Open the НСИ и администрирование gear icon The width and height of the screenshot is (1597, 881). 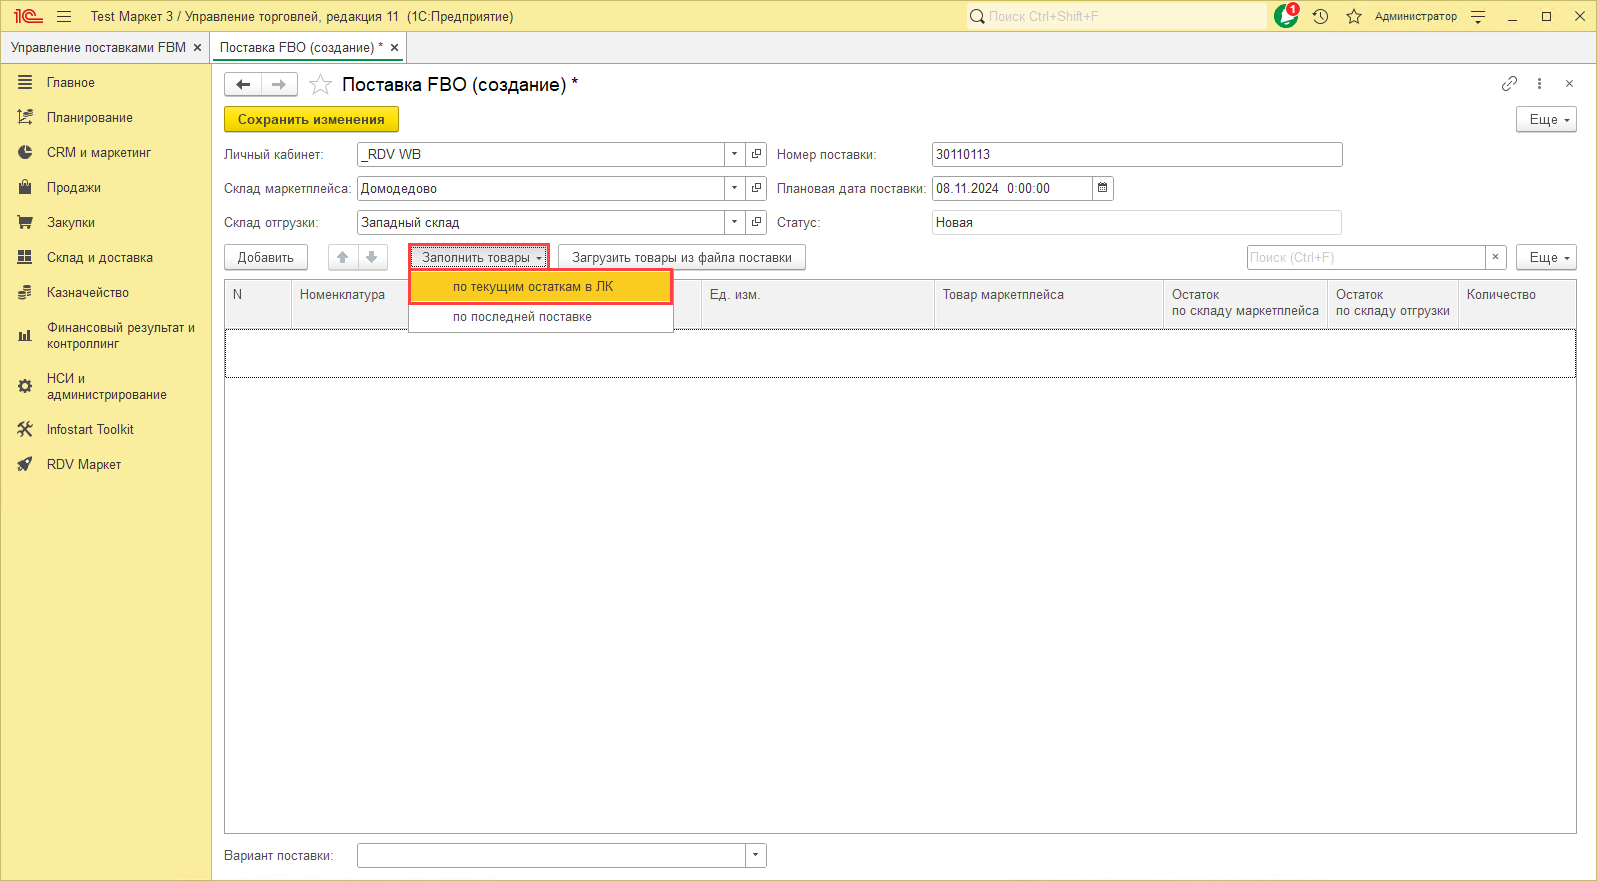(25, 386)
